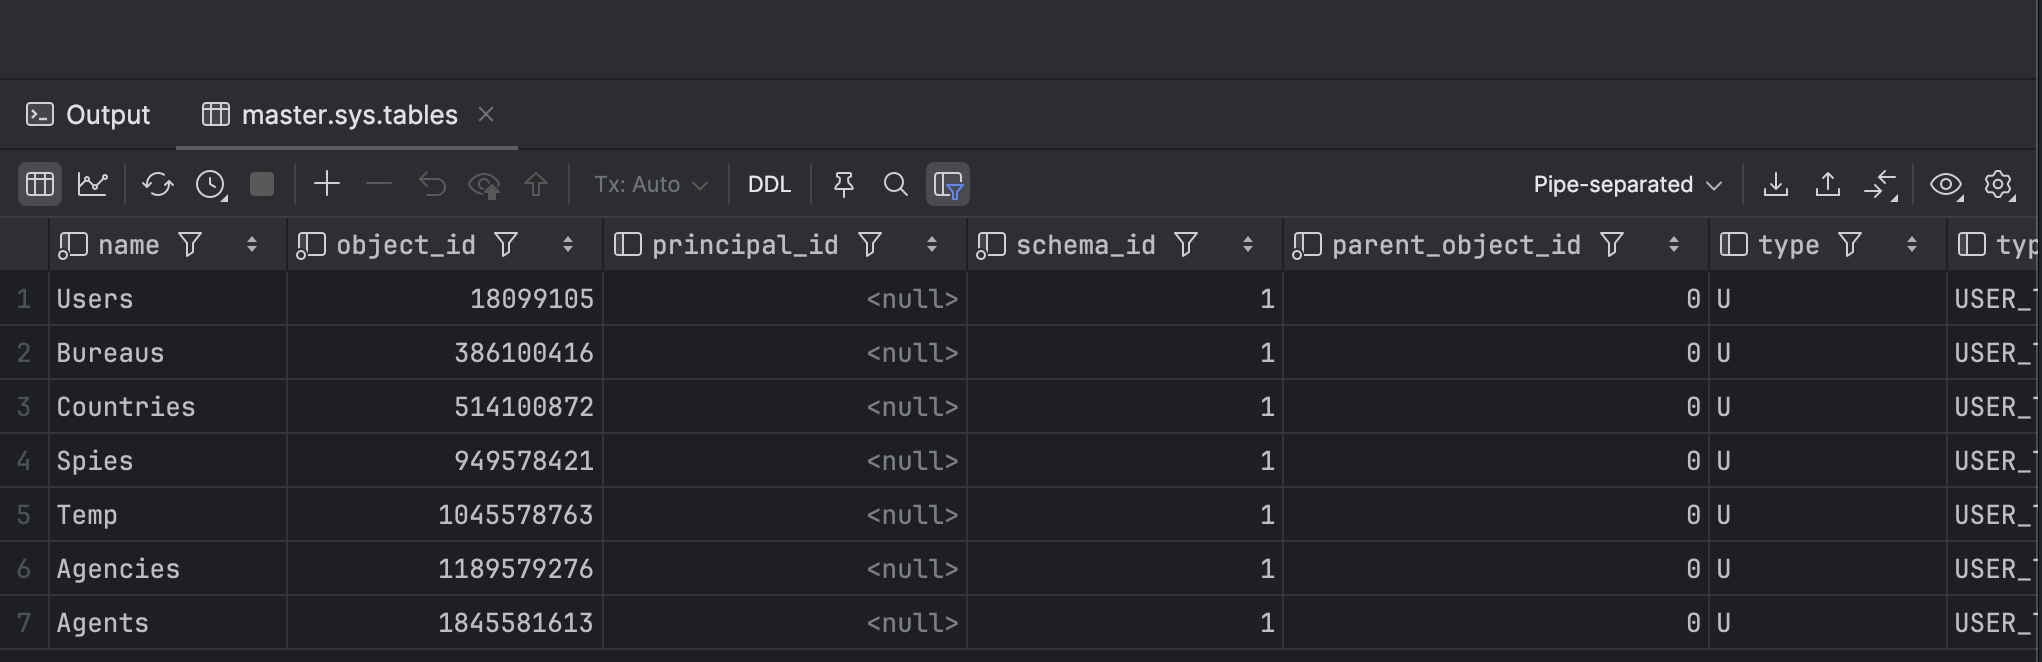
Task: Expand the Tx: Auto dropdown
Action: point(650,185)
